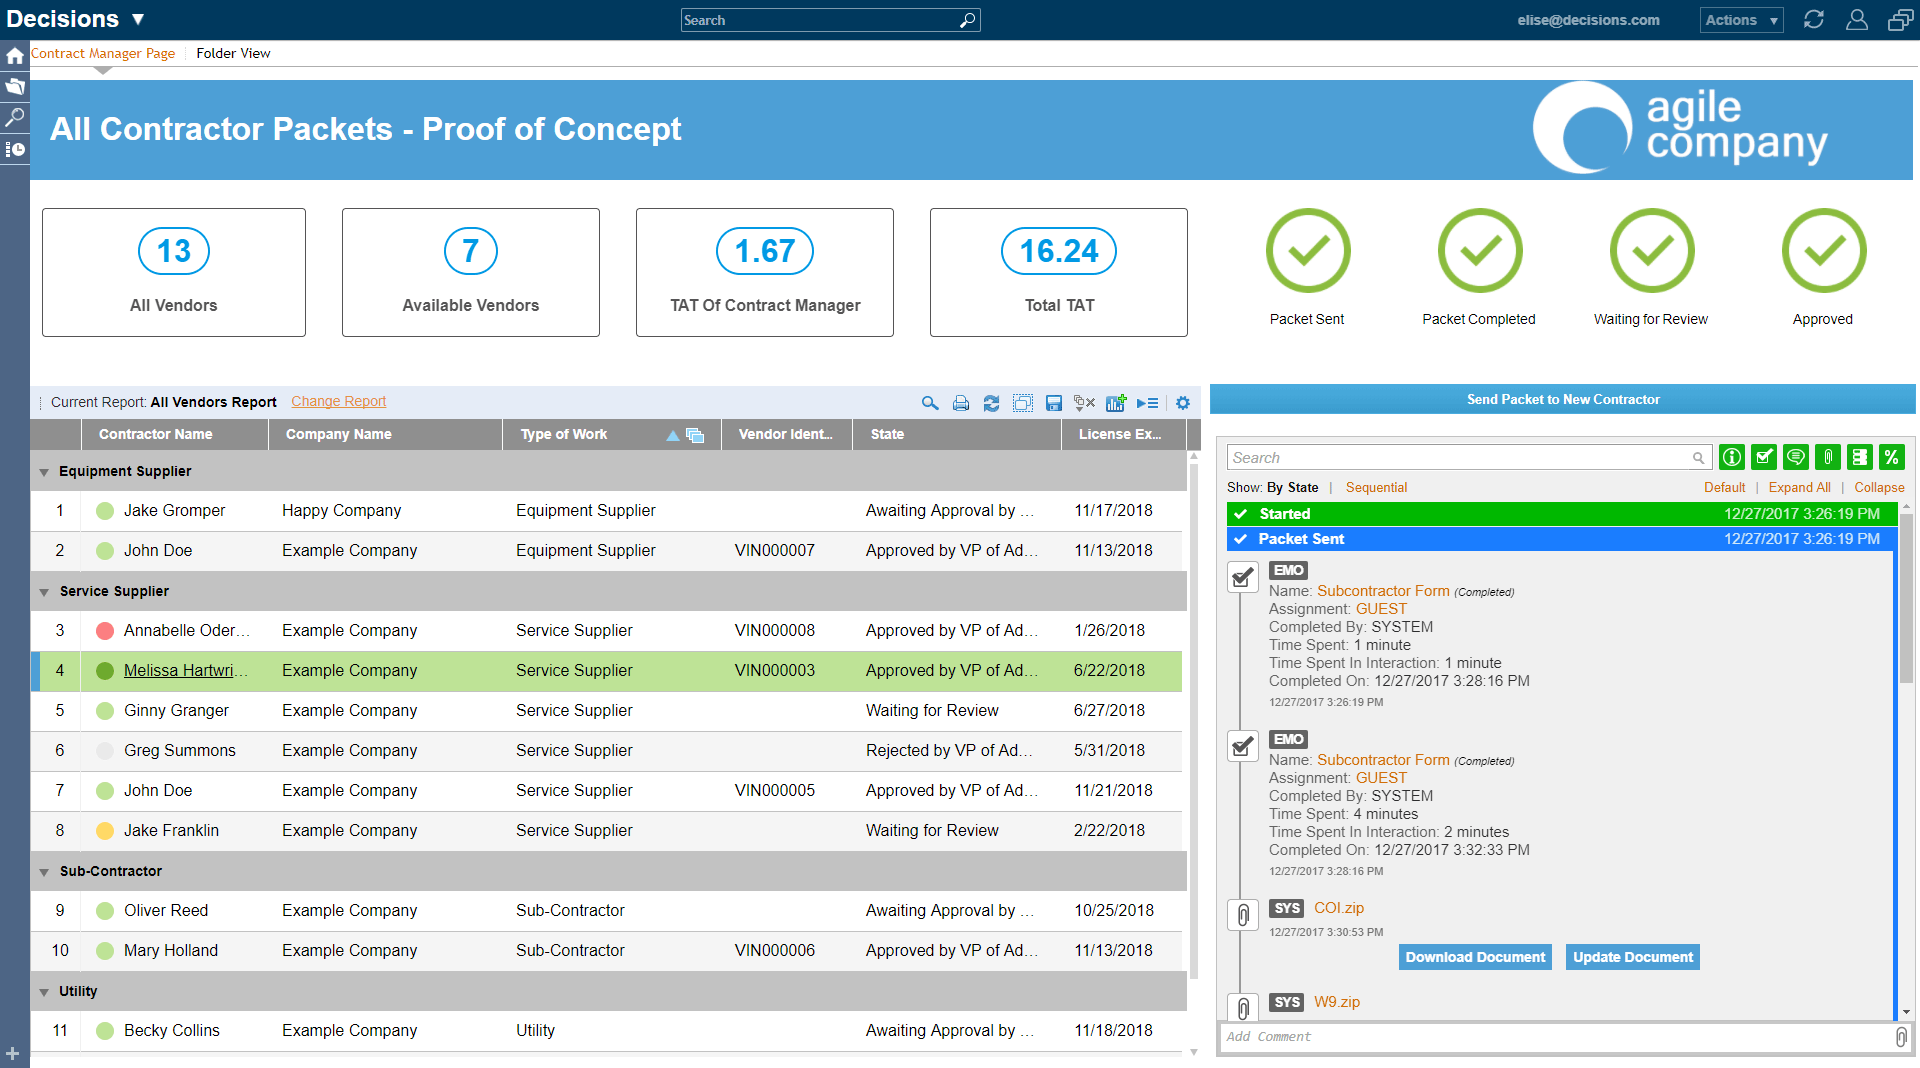Click the windows overlap icon in top bar
The image size is (1920, 1068).
1900,20
